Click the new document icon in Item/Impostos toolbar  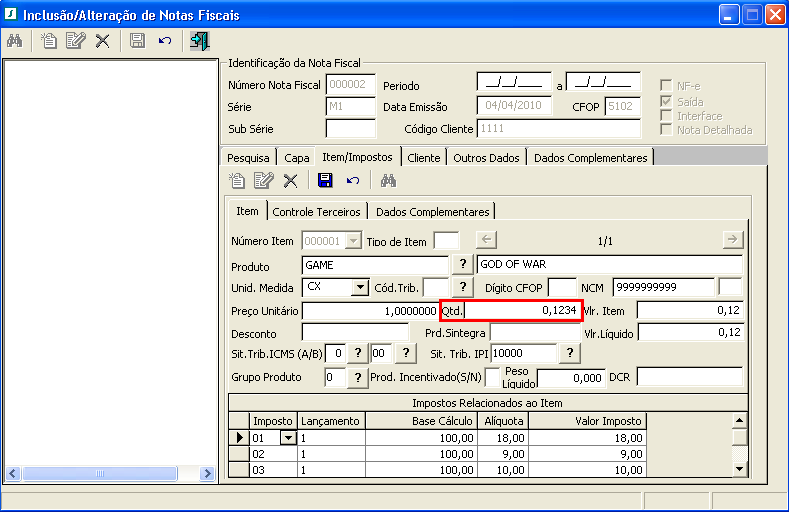click(x=237, y=181)
